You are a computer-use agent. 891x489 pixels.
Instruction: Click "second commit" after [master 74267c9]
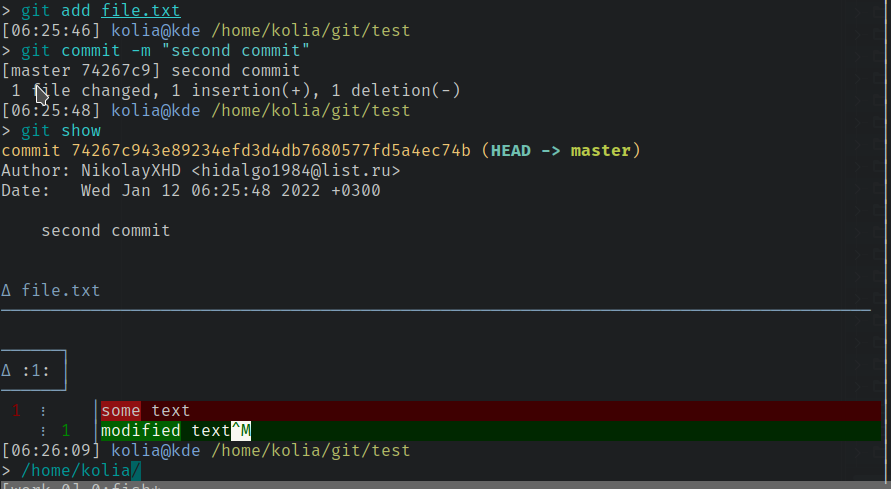236,70
